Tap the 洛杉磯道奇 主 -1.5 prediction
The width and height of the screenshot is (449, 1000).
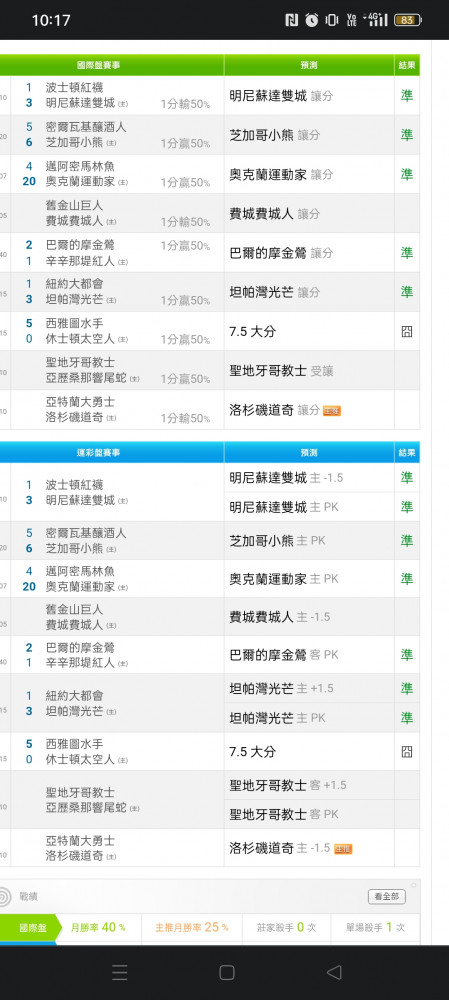click(280, 848)
